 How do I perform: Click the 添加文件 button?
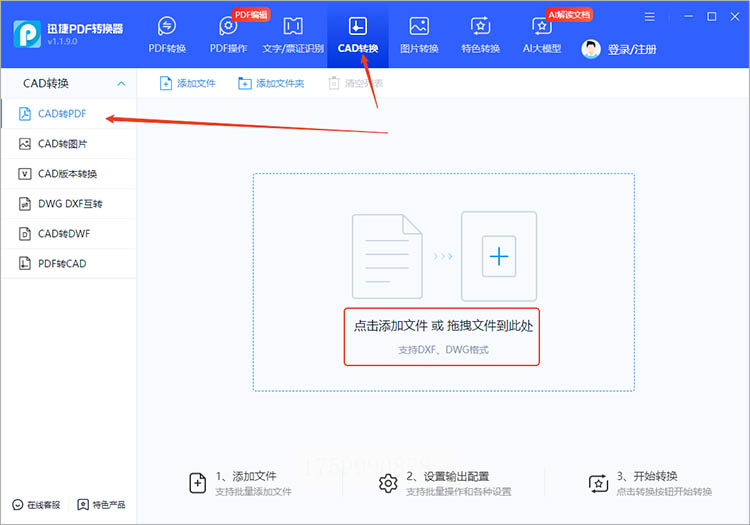pos(188,83)
